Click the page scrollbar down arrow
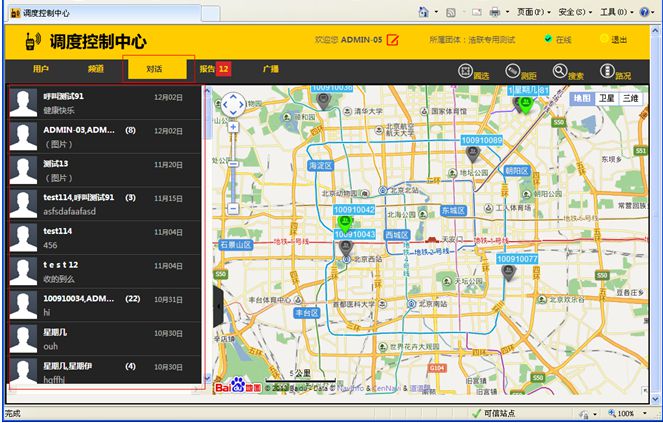This screenshot has width=663, height=423. point(655,398)
